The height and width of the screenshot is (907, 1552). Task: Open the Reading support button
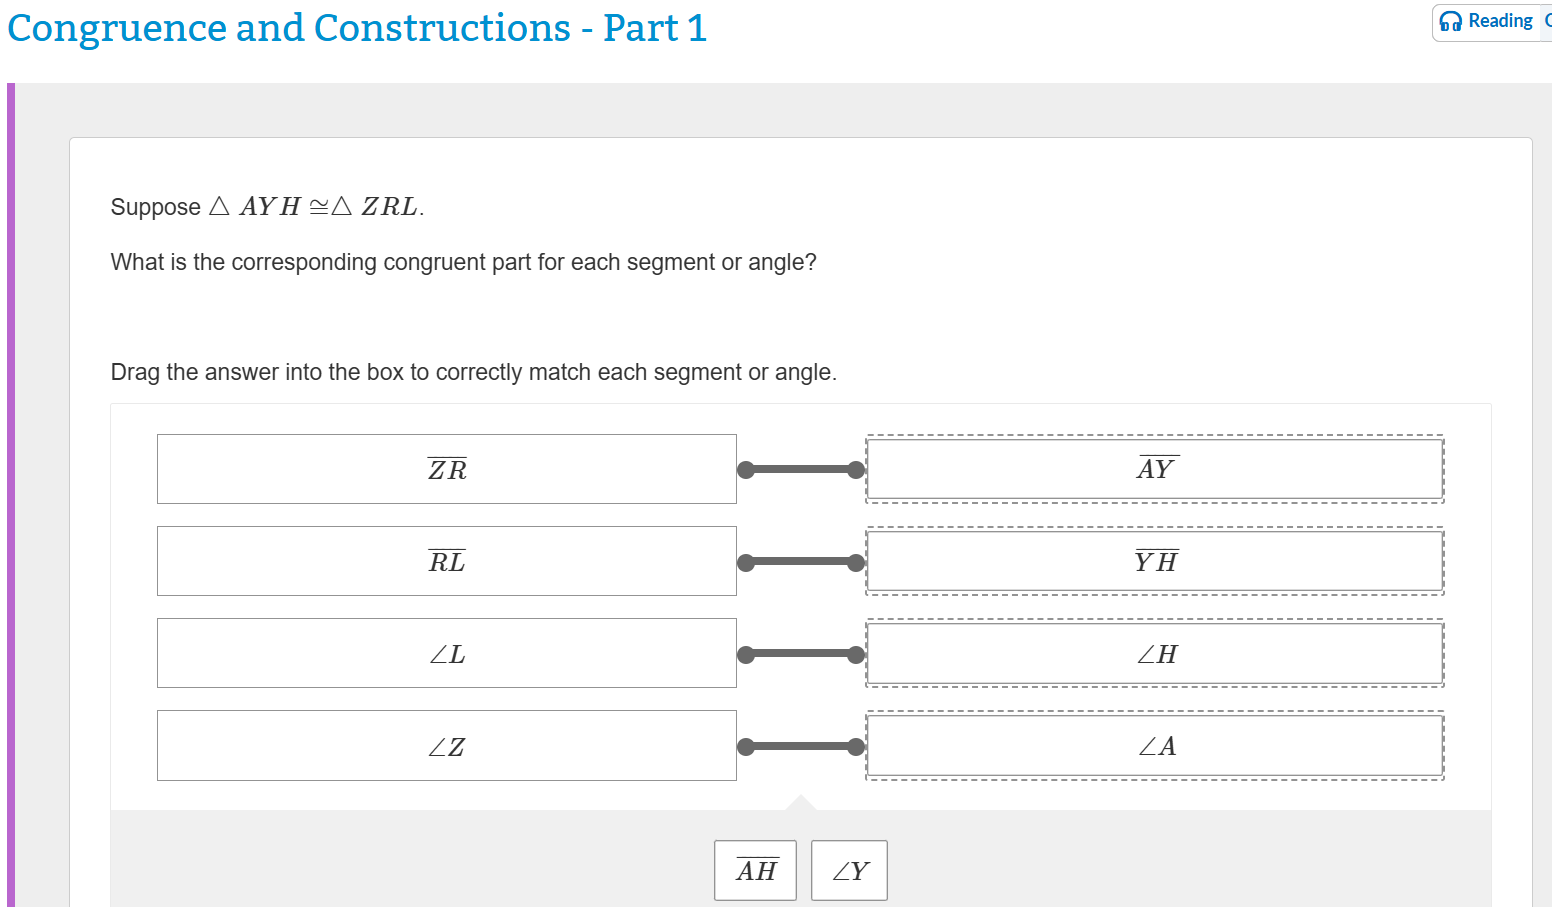(1490, 21)
